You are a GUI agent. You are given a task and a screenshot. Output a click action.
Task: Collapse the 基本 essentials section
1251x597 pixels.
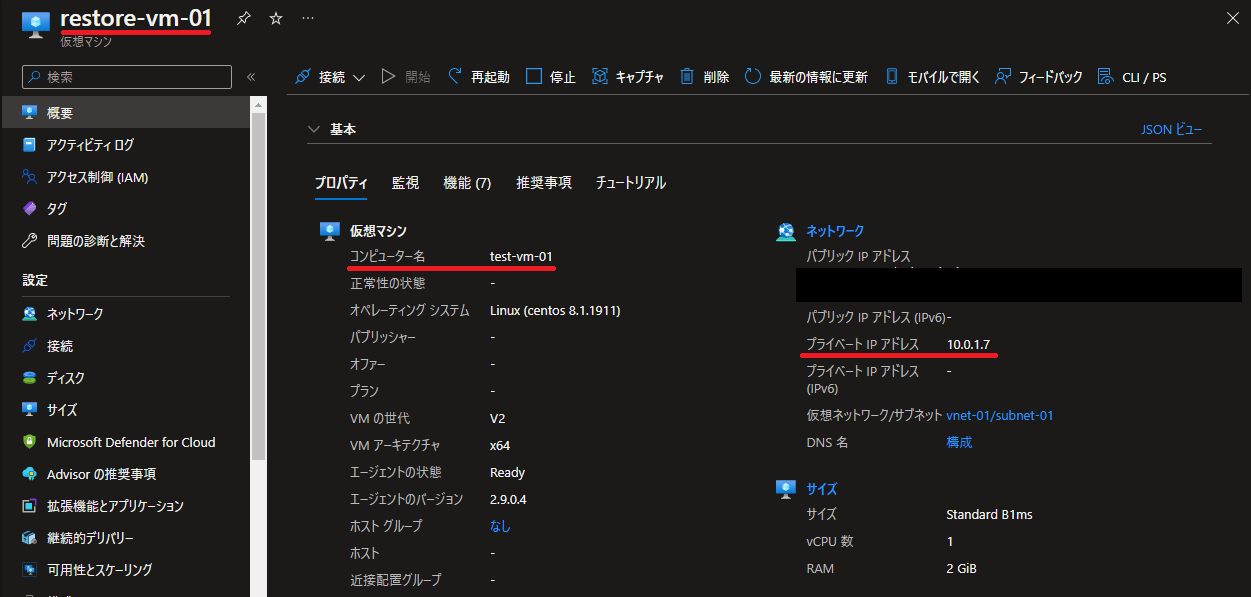click(x=315, y=130)
